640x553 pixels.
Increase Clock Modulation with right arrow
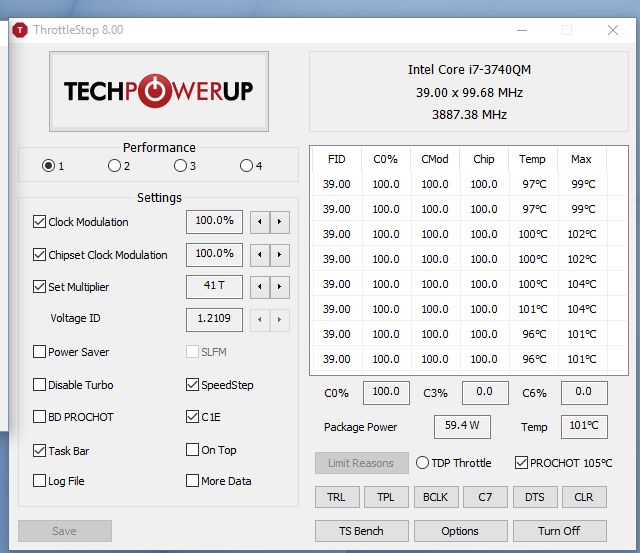pos(280,222)
